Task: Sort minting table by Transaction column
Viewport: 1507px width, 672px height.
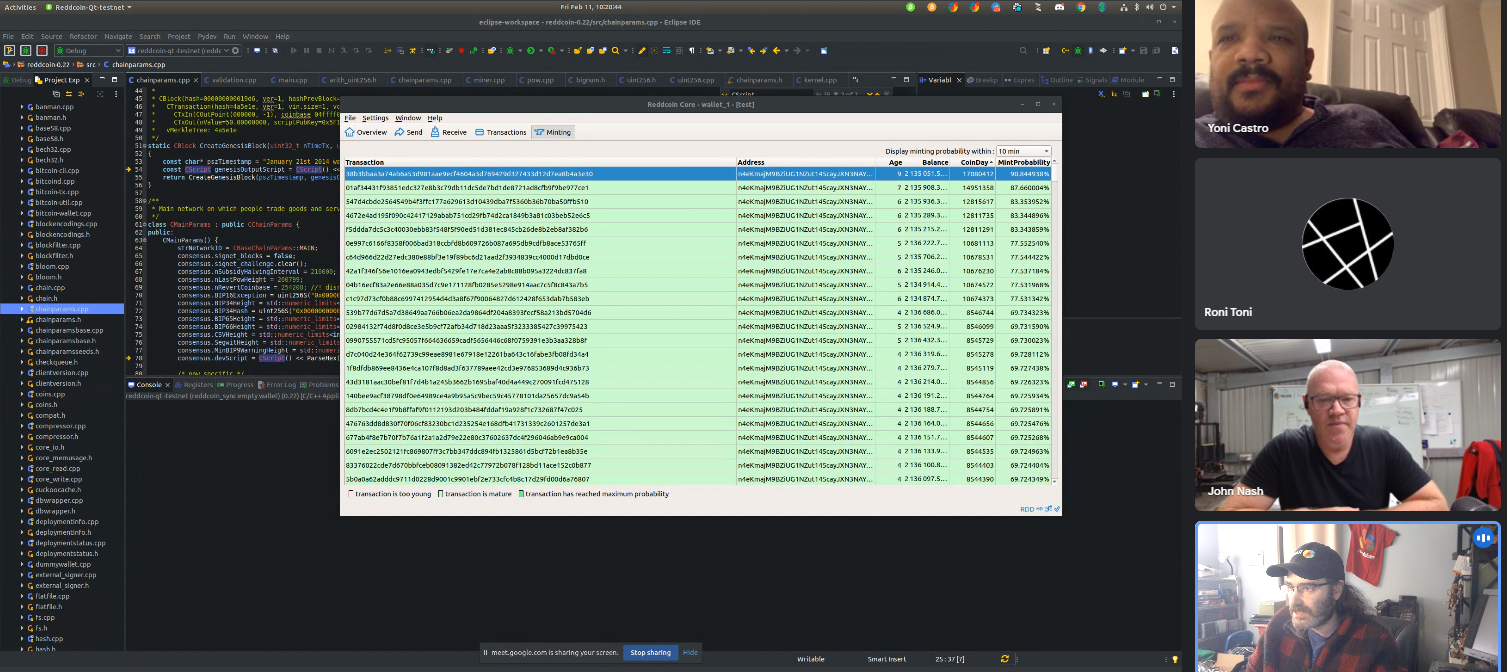Action: coord(540,162)
